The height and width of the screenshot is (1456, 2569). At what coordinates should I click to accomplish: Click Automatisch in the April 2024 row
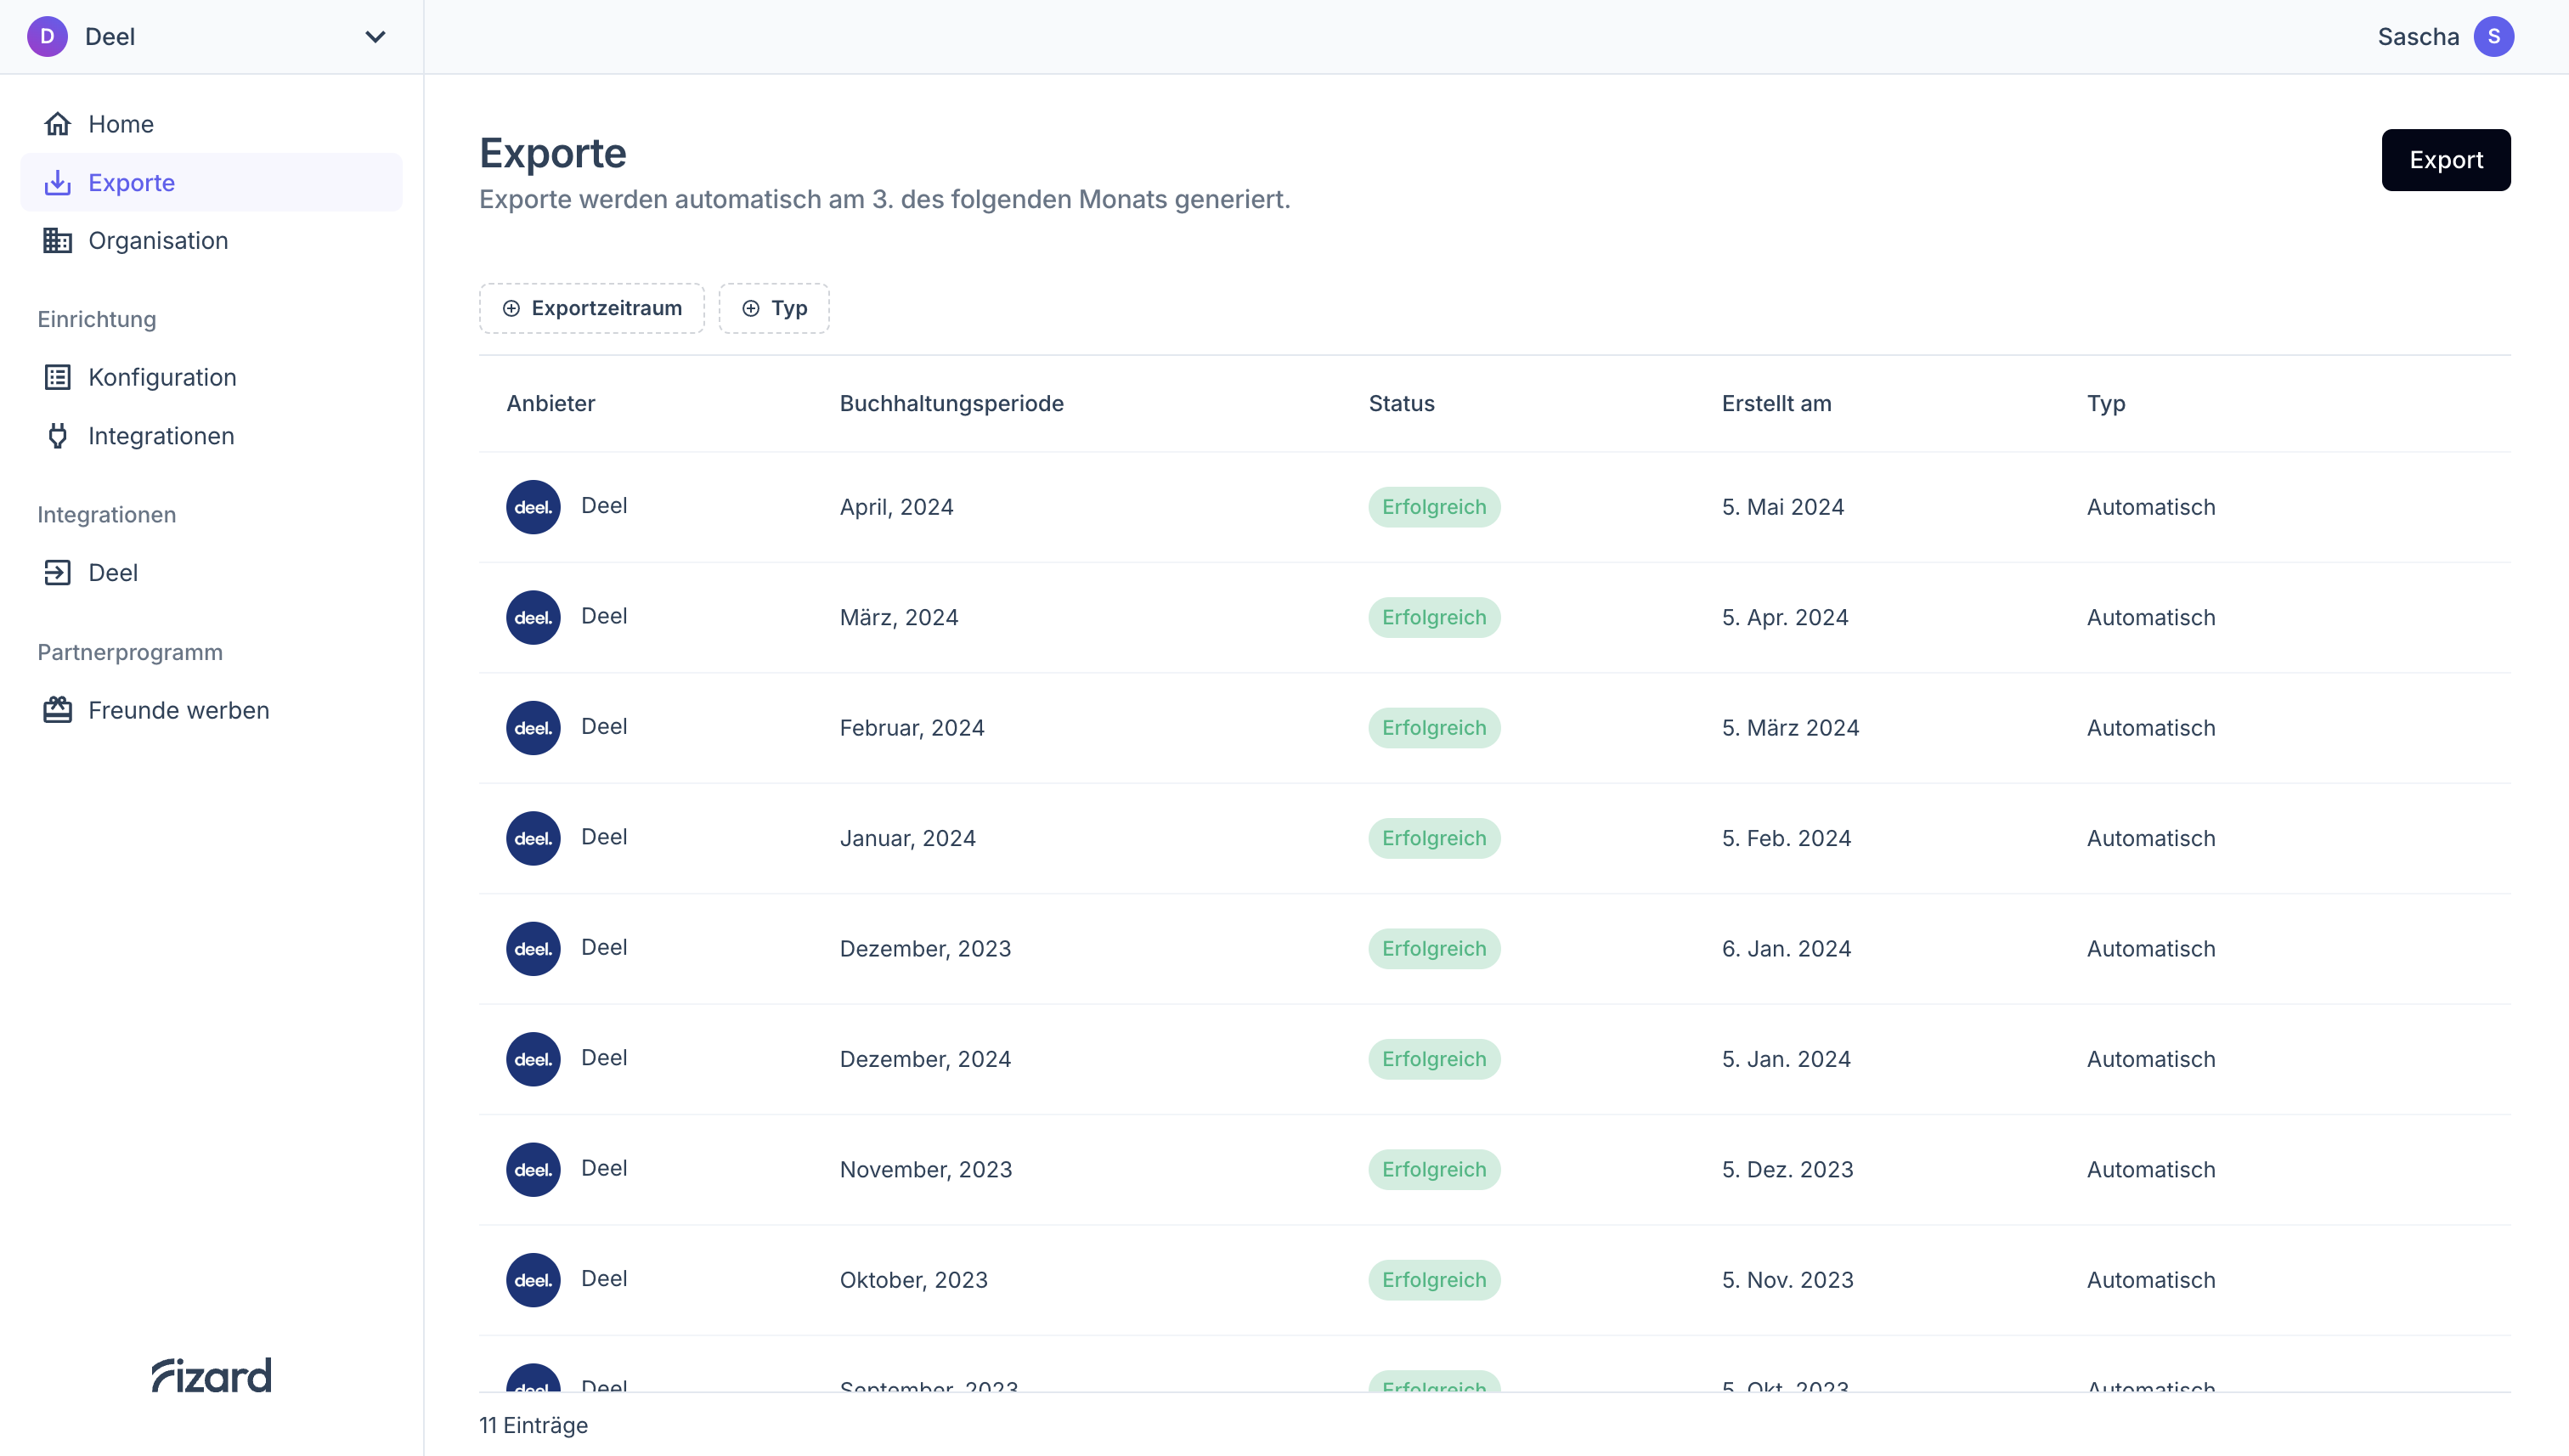click(x=2150, y=507)
